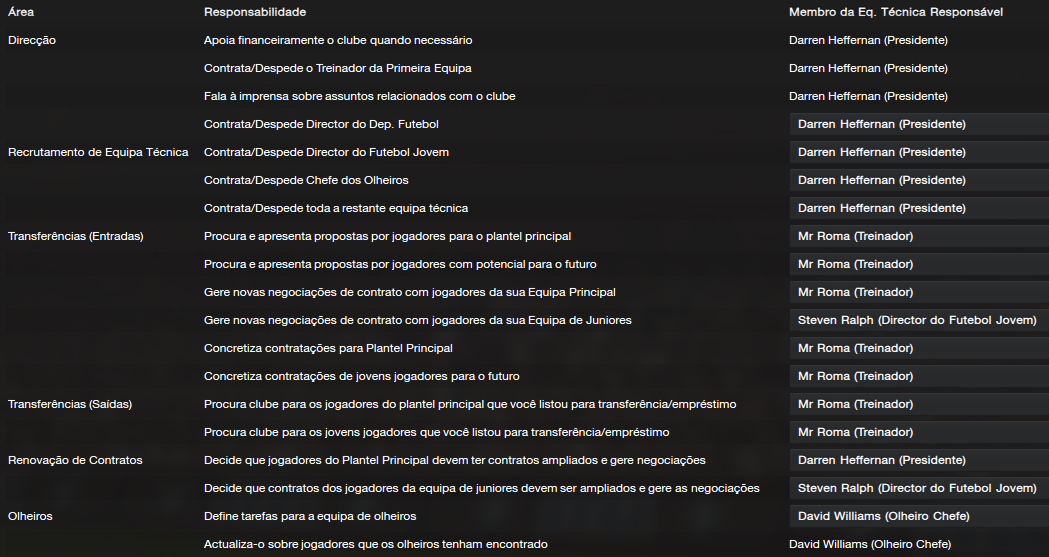The width and height of the screenshot is (1049, 557).
Task: Open dropdown for contract negotiations da Equipa Principal
Action: pyautogui.click(x=919, y=293)
